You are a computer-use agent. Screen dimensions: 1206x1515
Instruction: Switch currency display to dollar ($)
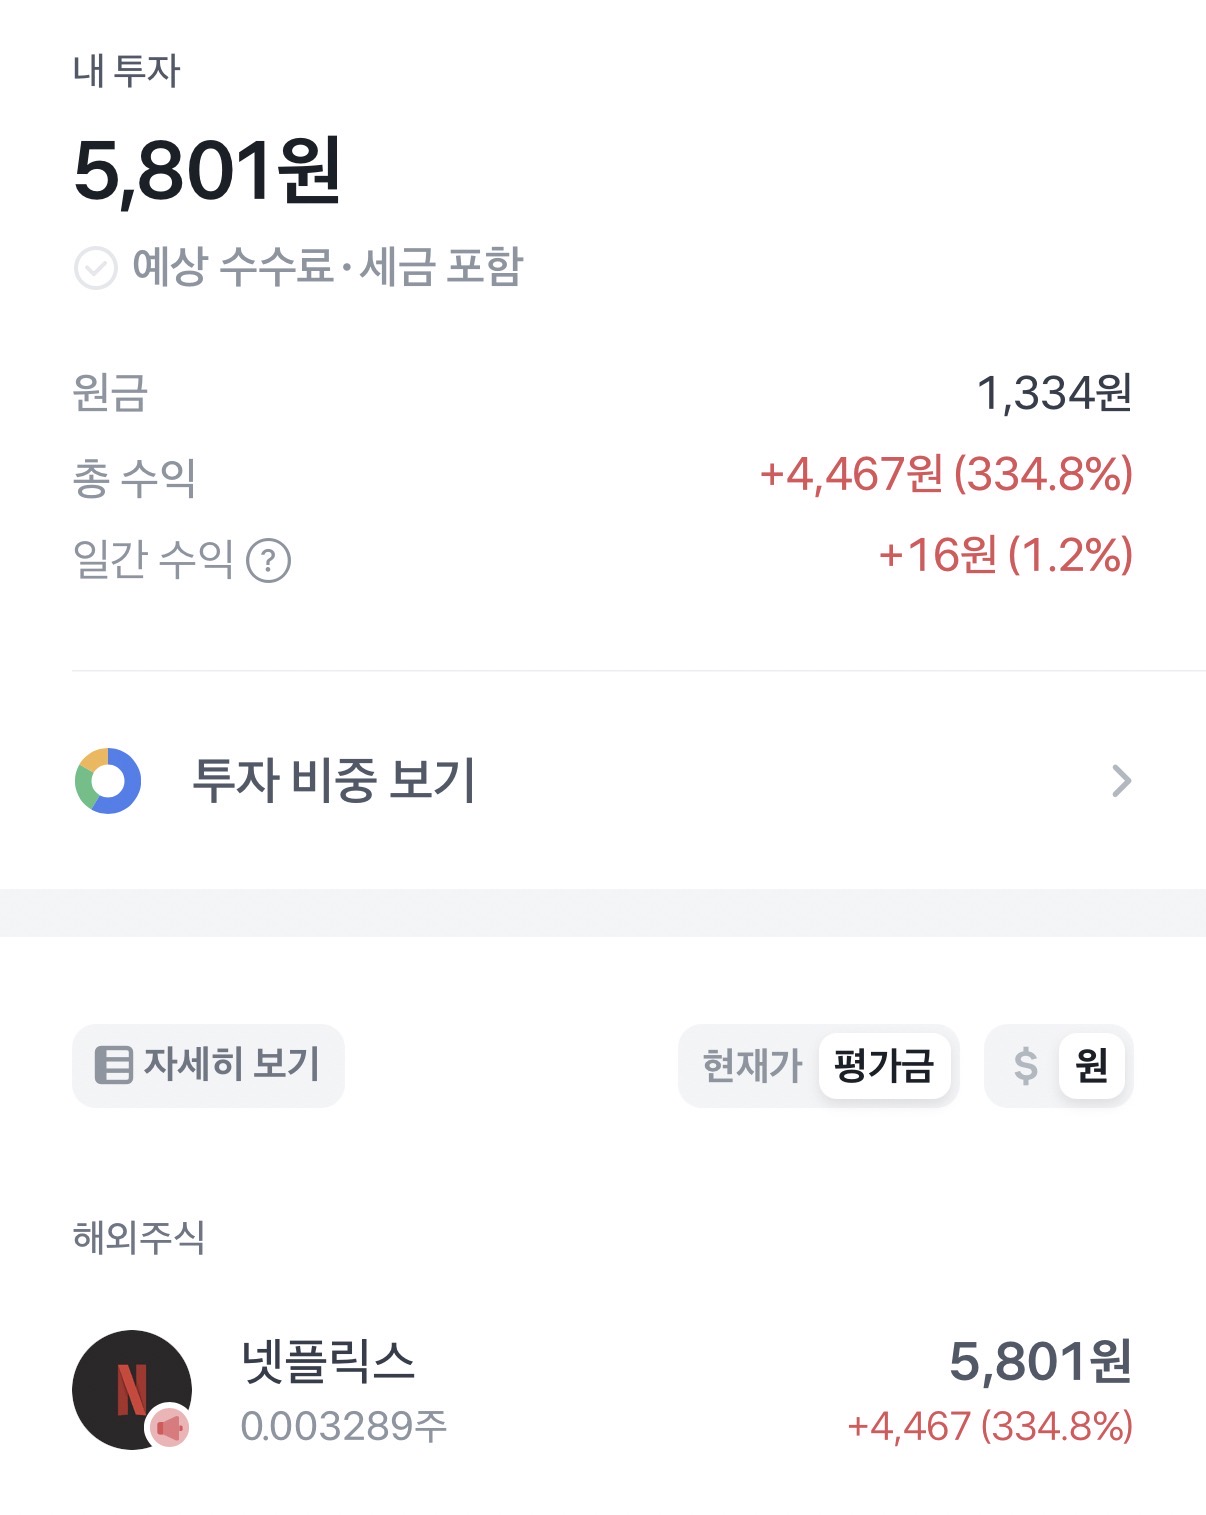tap(1025, 1066)
